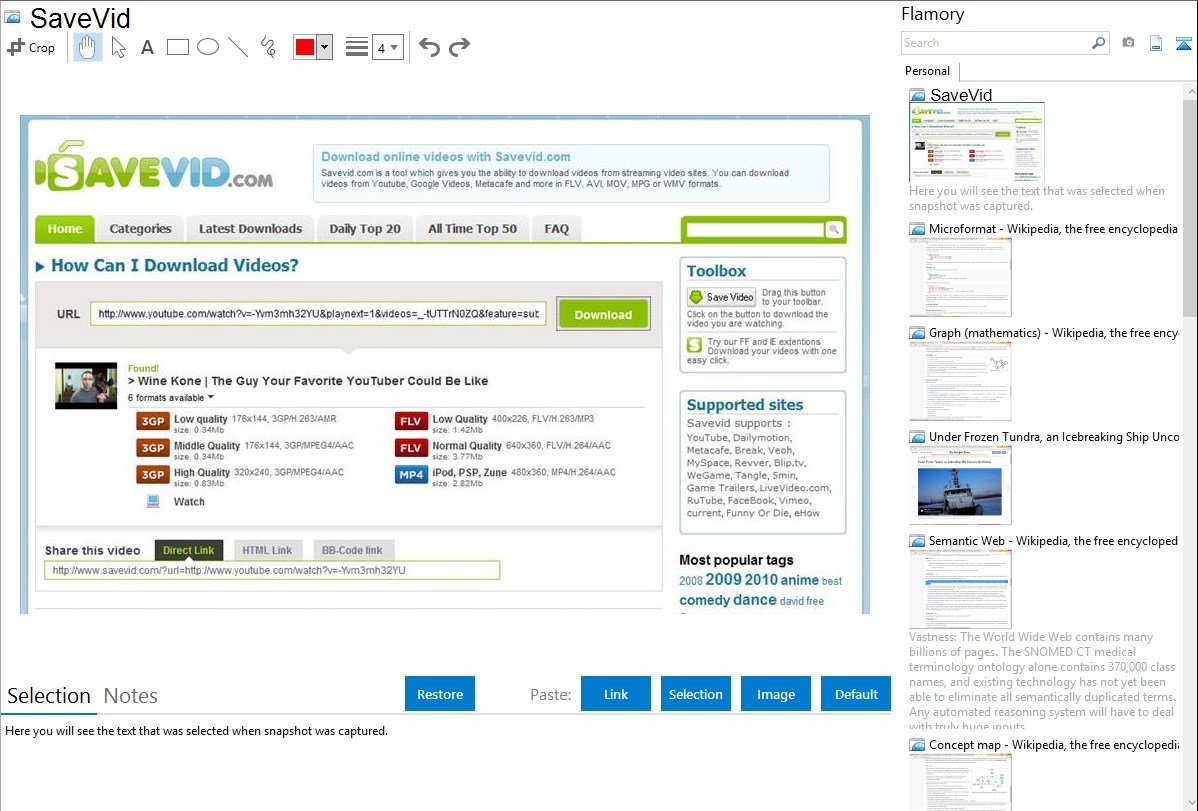The image size is (1198, 811).
Task: Choose the arrow pointer tool
Action: pyautogui.click(x=118, y=47)
